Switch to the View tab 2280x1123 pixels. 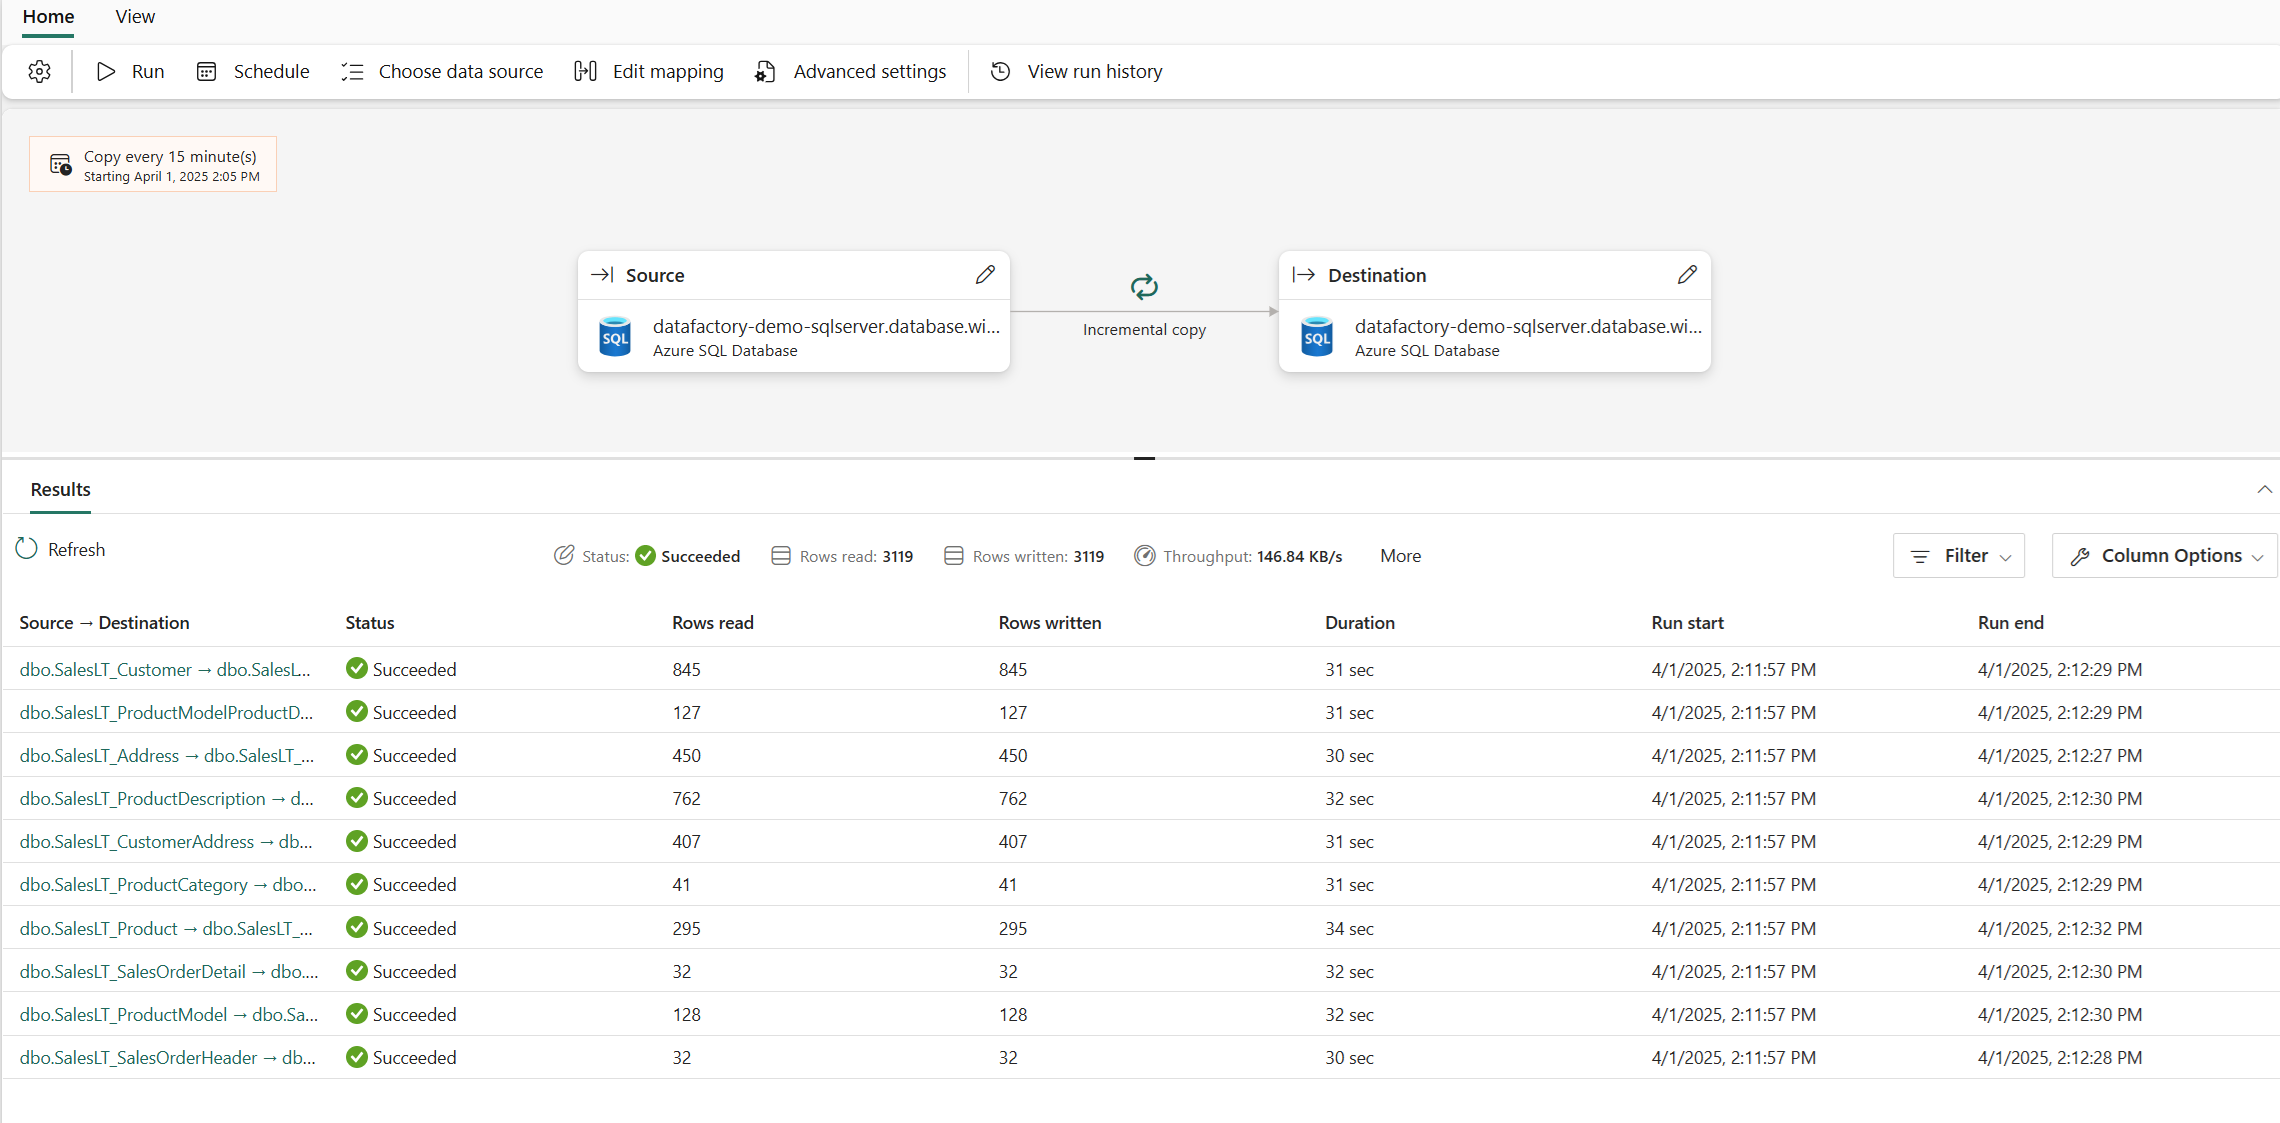[x=135, y=17]
